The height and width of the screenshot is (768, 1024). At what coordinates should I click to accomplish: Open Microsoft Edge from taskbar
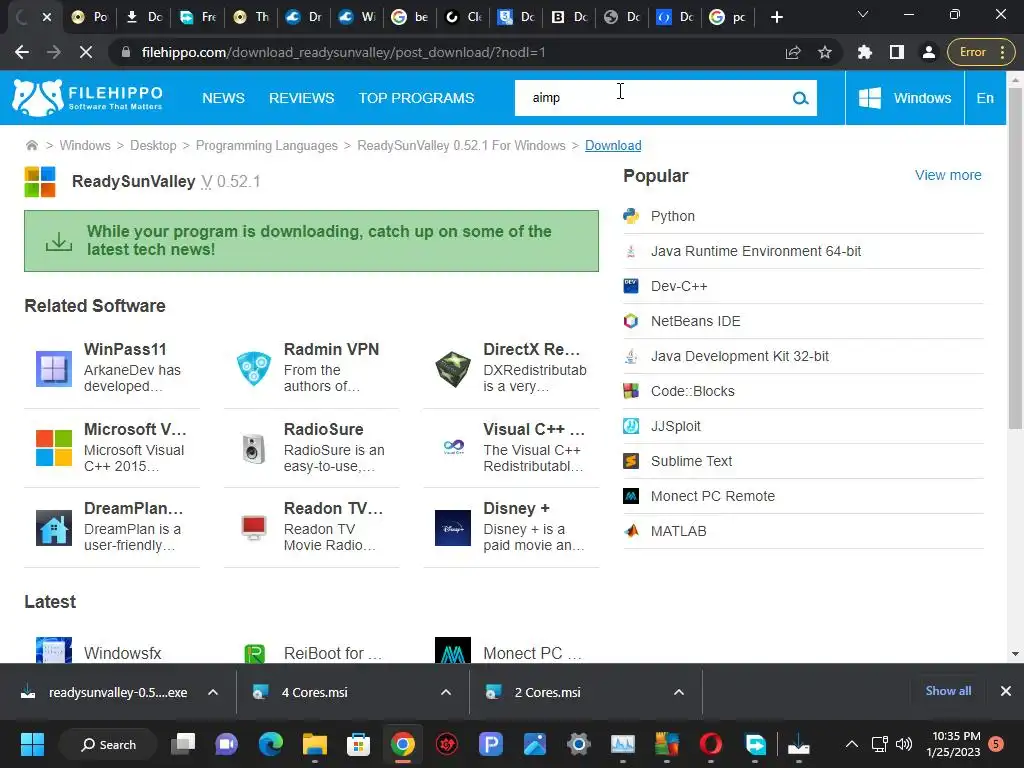[x=270, y=744]
